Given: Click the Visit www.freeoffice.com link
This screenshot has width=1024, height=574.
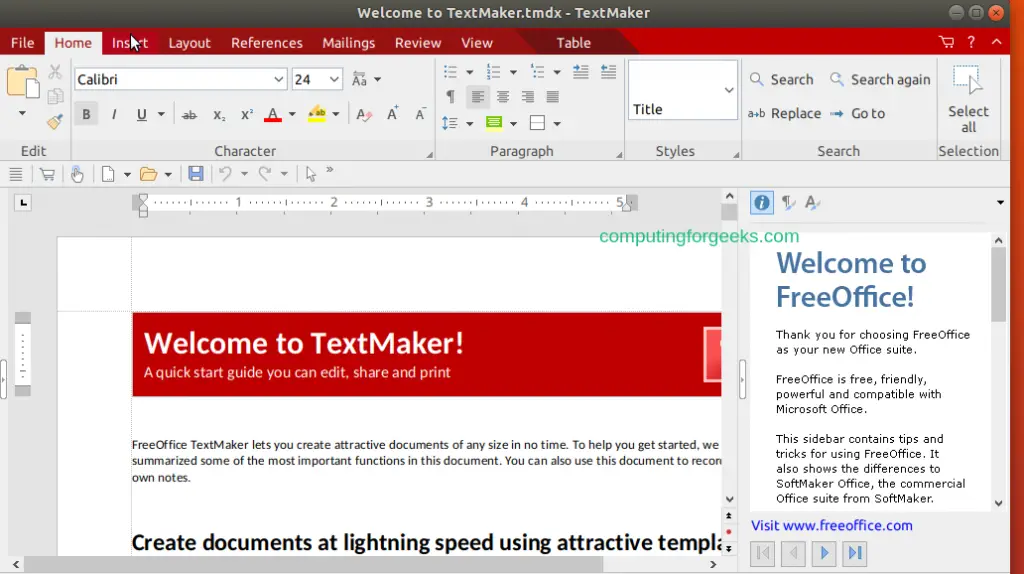Looking at the screenshot, I should click(831, 526).
